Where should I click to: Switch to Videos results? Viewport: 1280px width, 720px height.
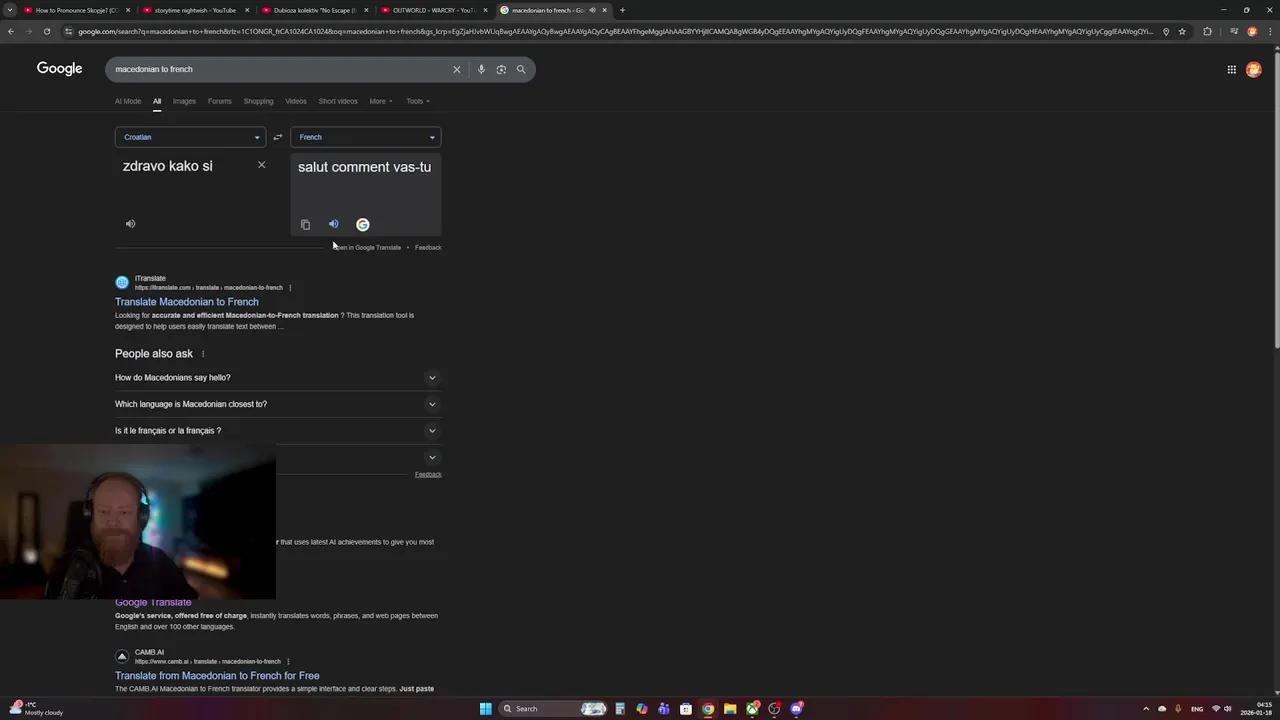tap(296, 101)
